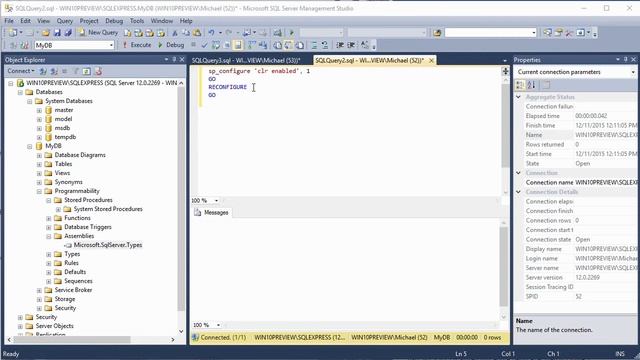
Task: Open the Help menu
Action: 186,21
